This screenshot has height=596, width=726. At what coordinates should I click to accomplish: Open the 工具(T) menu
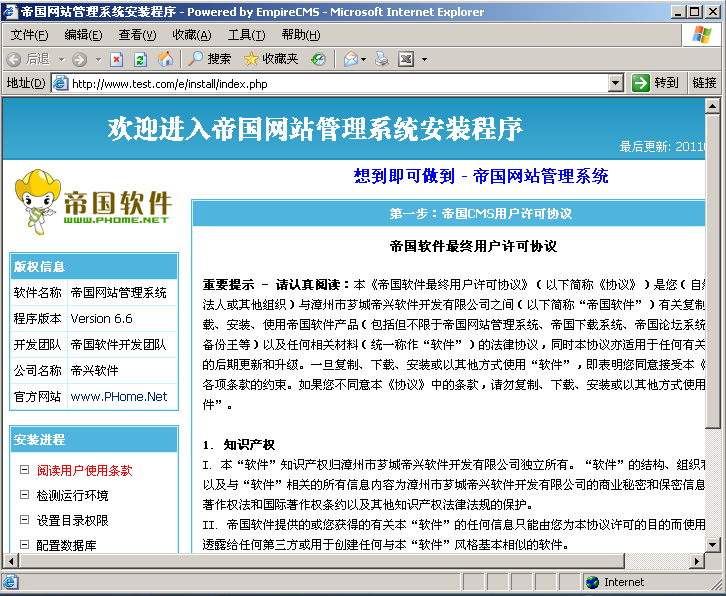pyautogui.click(x=246, y=35)
